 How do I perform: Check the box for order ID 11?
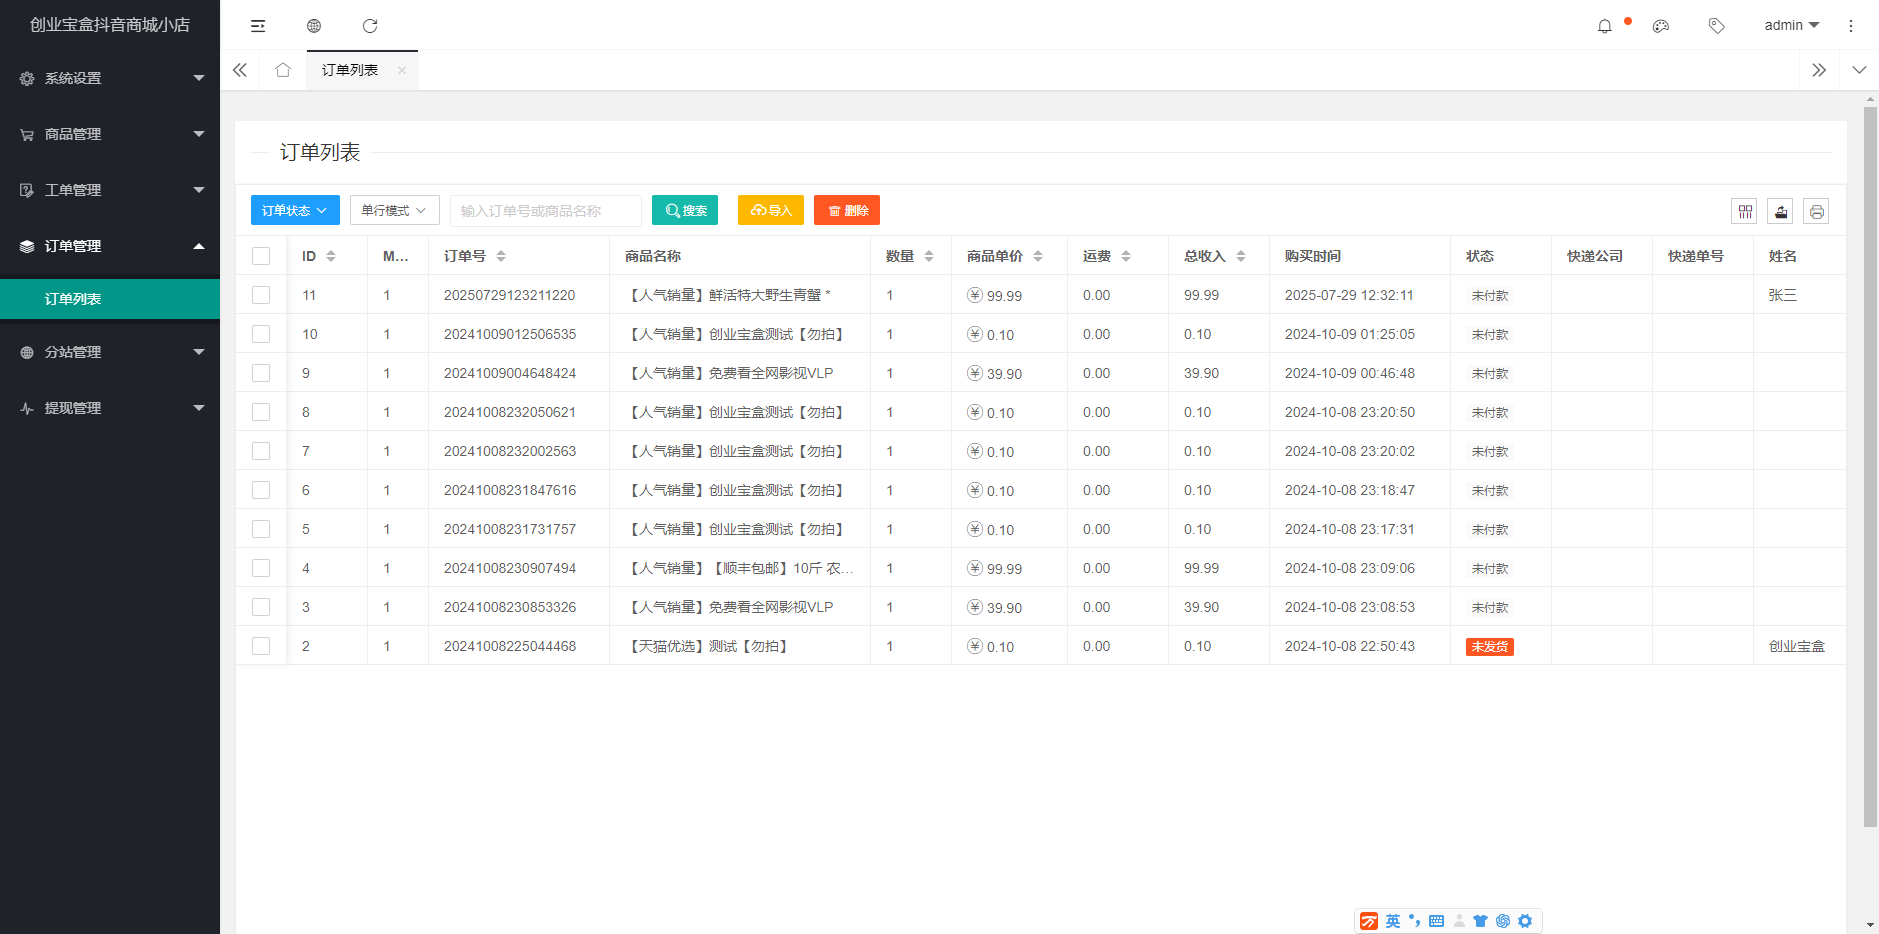coord(261,295)
